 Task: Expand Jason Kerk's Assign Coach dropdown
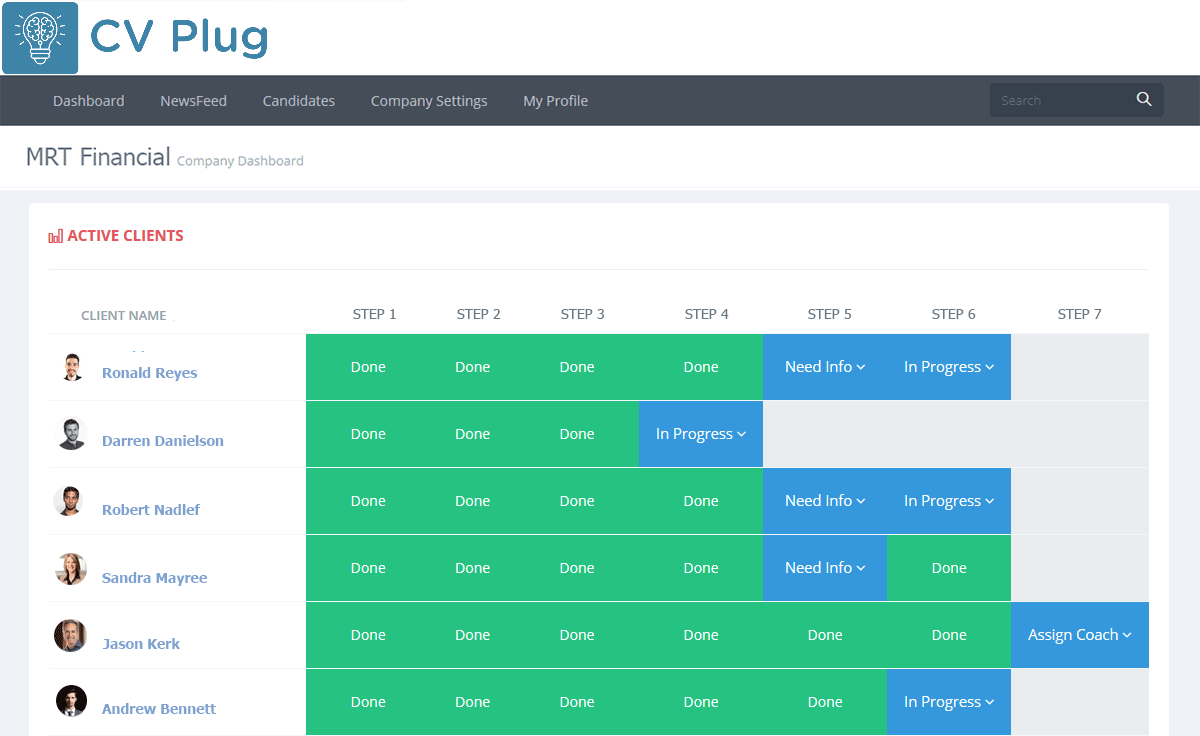pos(1080,635)
